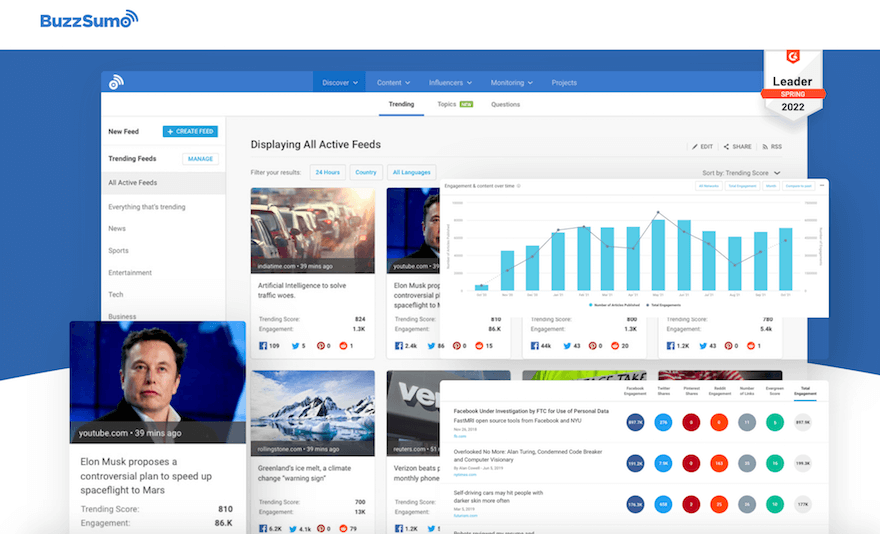Open the Total Engagement chart filter
This screenshot has width=880, height=534.
click(742, 186)
